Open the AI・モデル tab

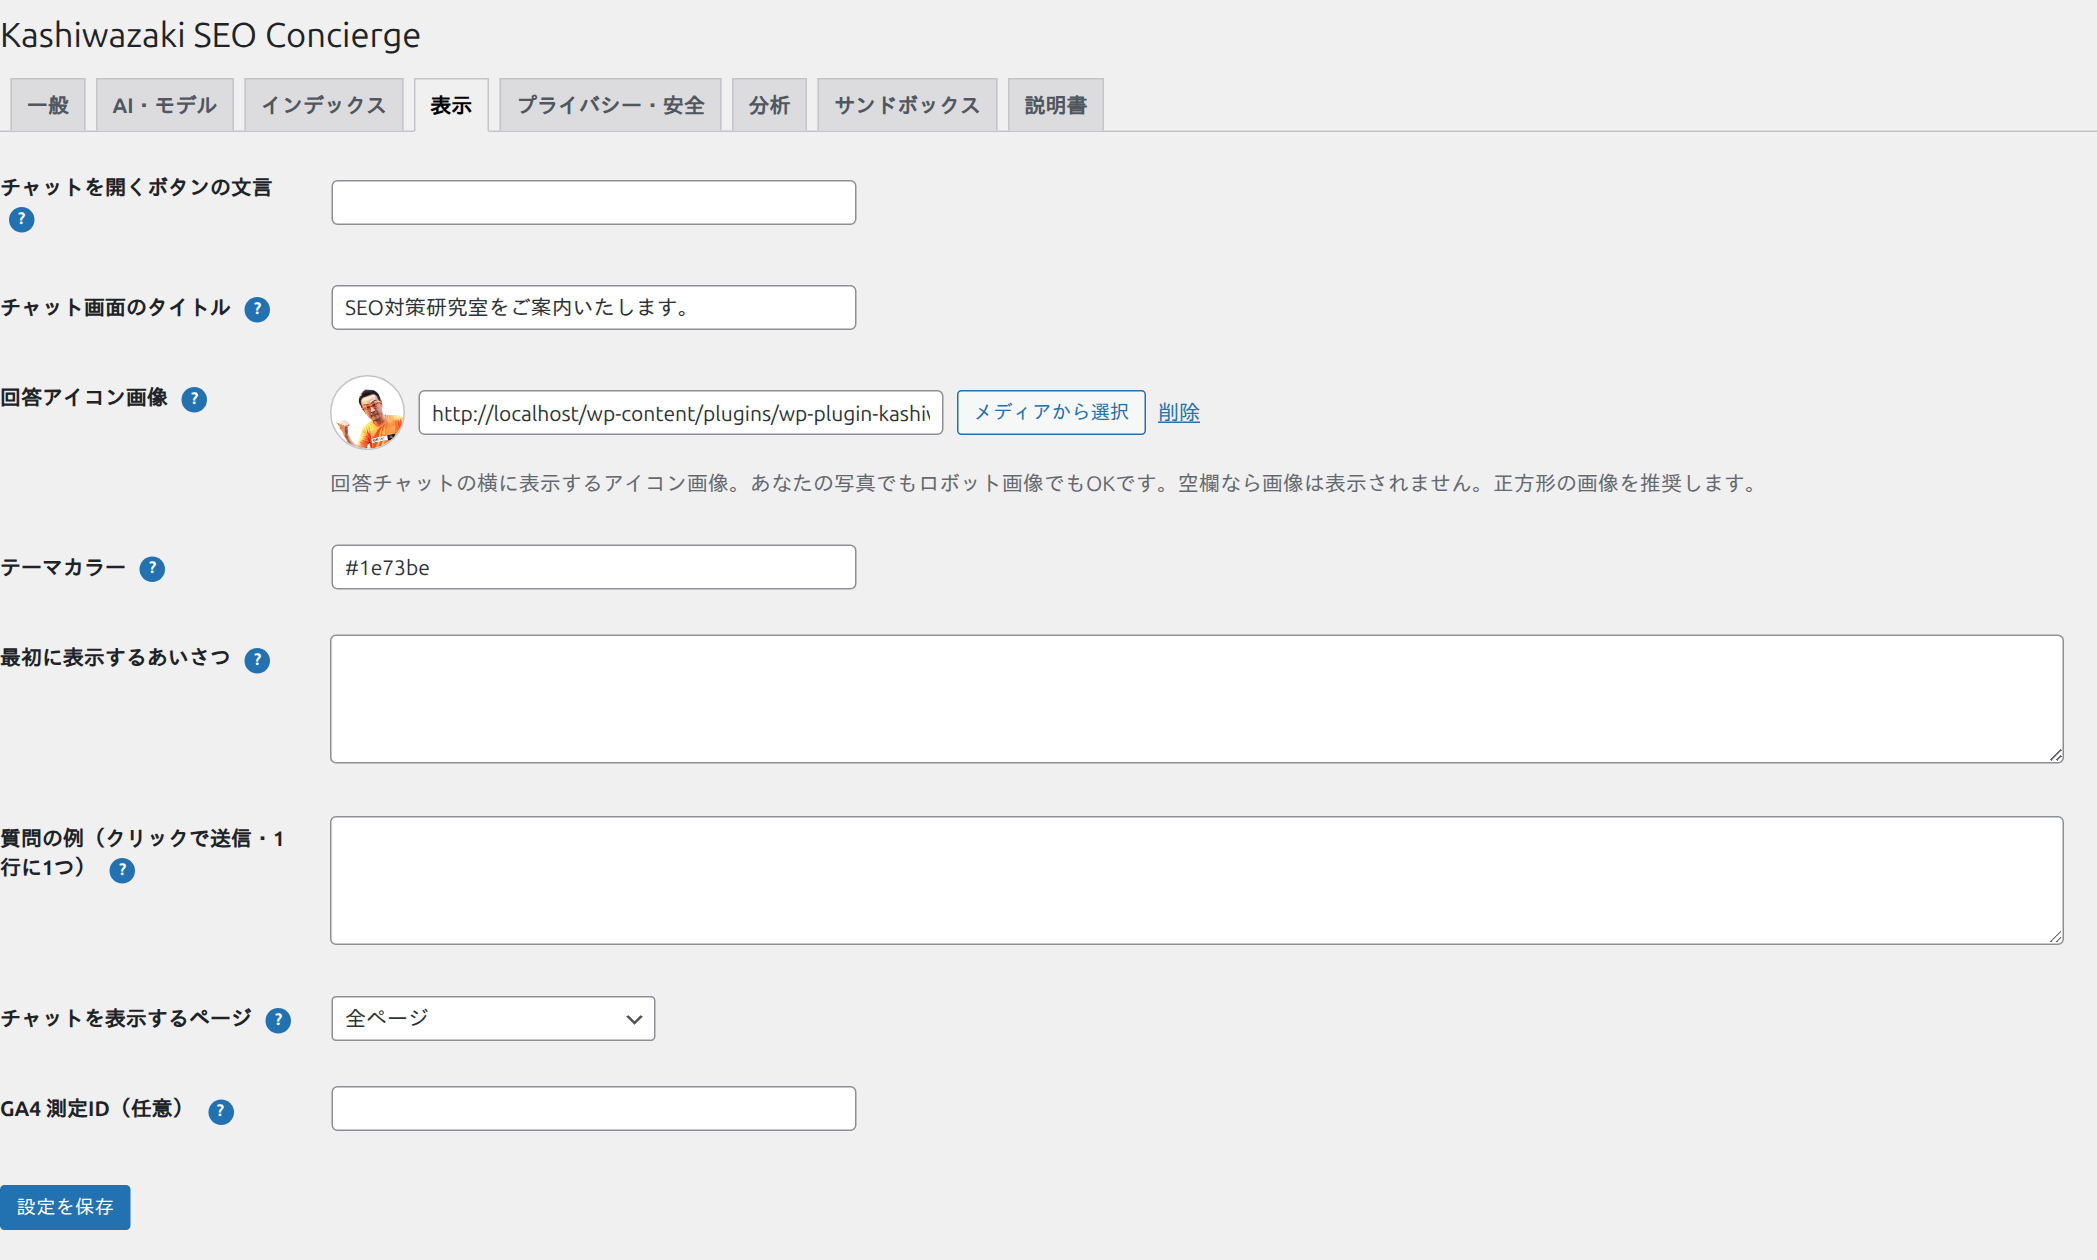click(165, 105)
